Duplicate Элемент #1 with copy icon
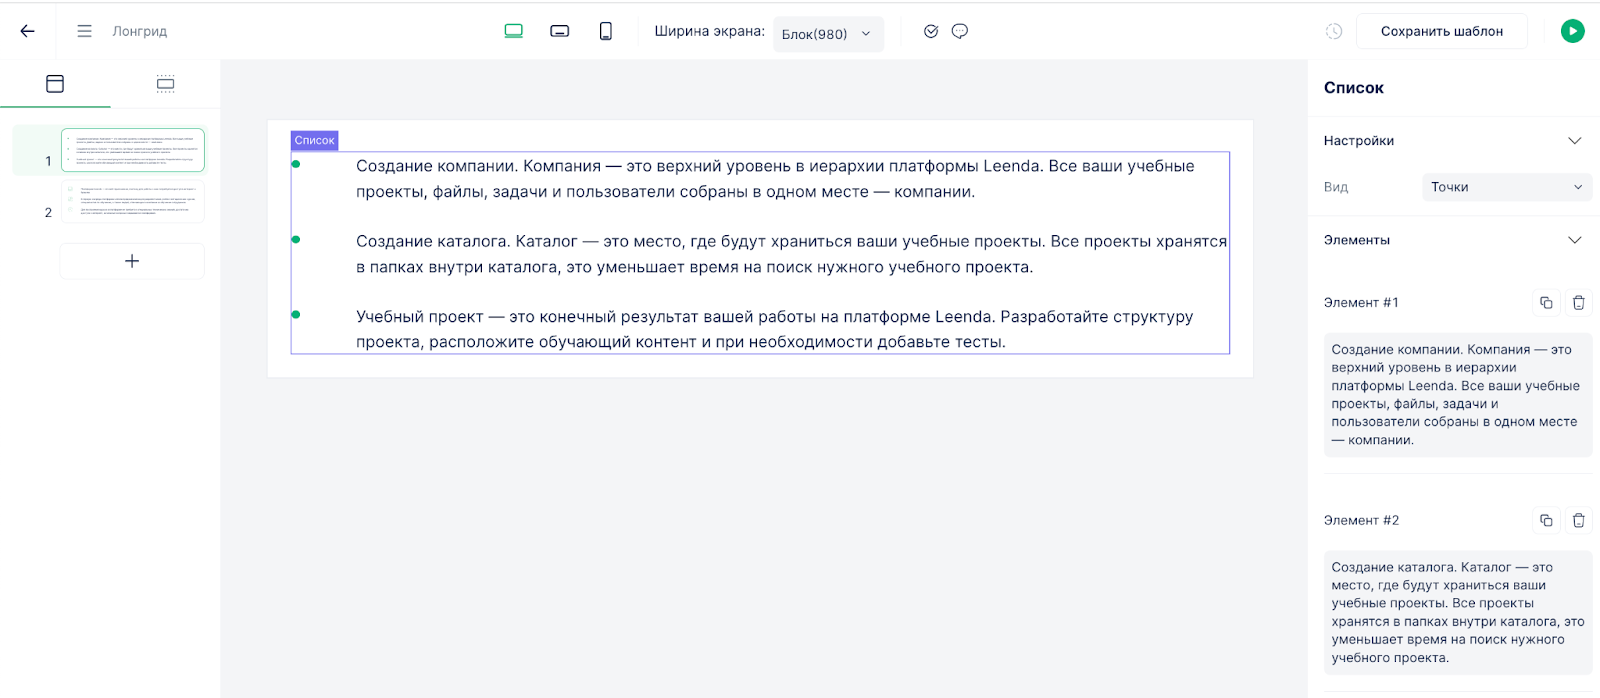 (1546, 302)
